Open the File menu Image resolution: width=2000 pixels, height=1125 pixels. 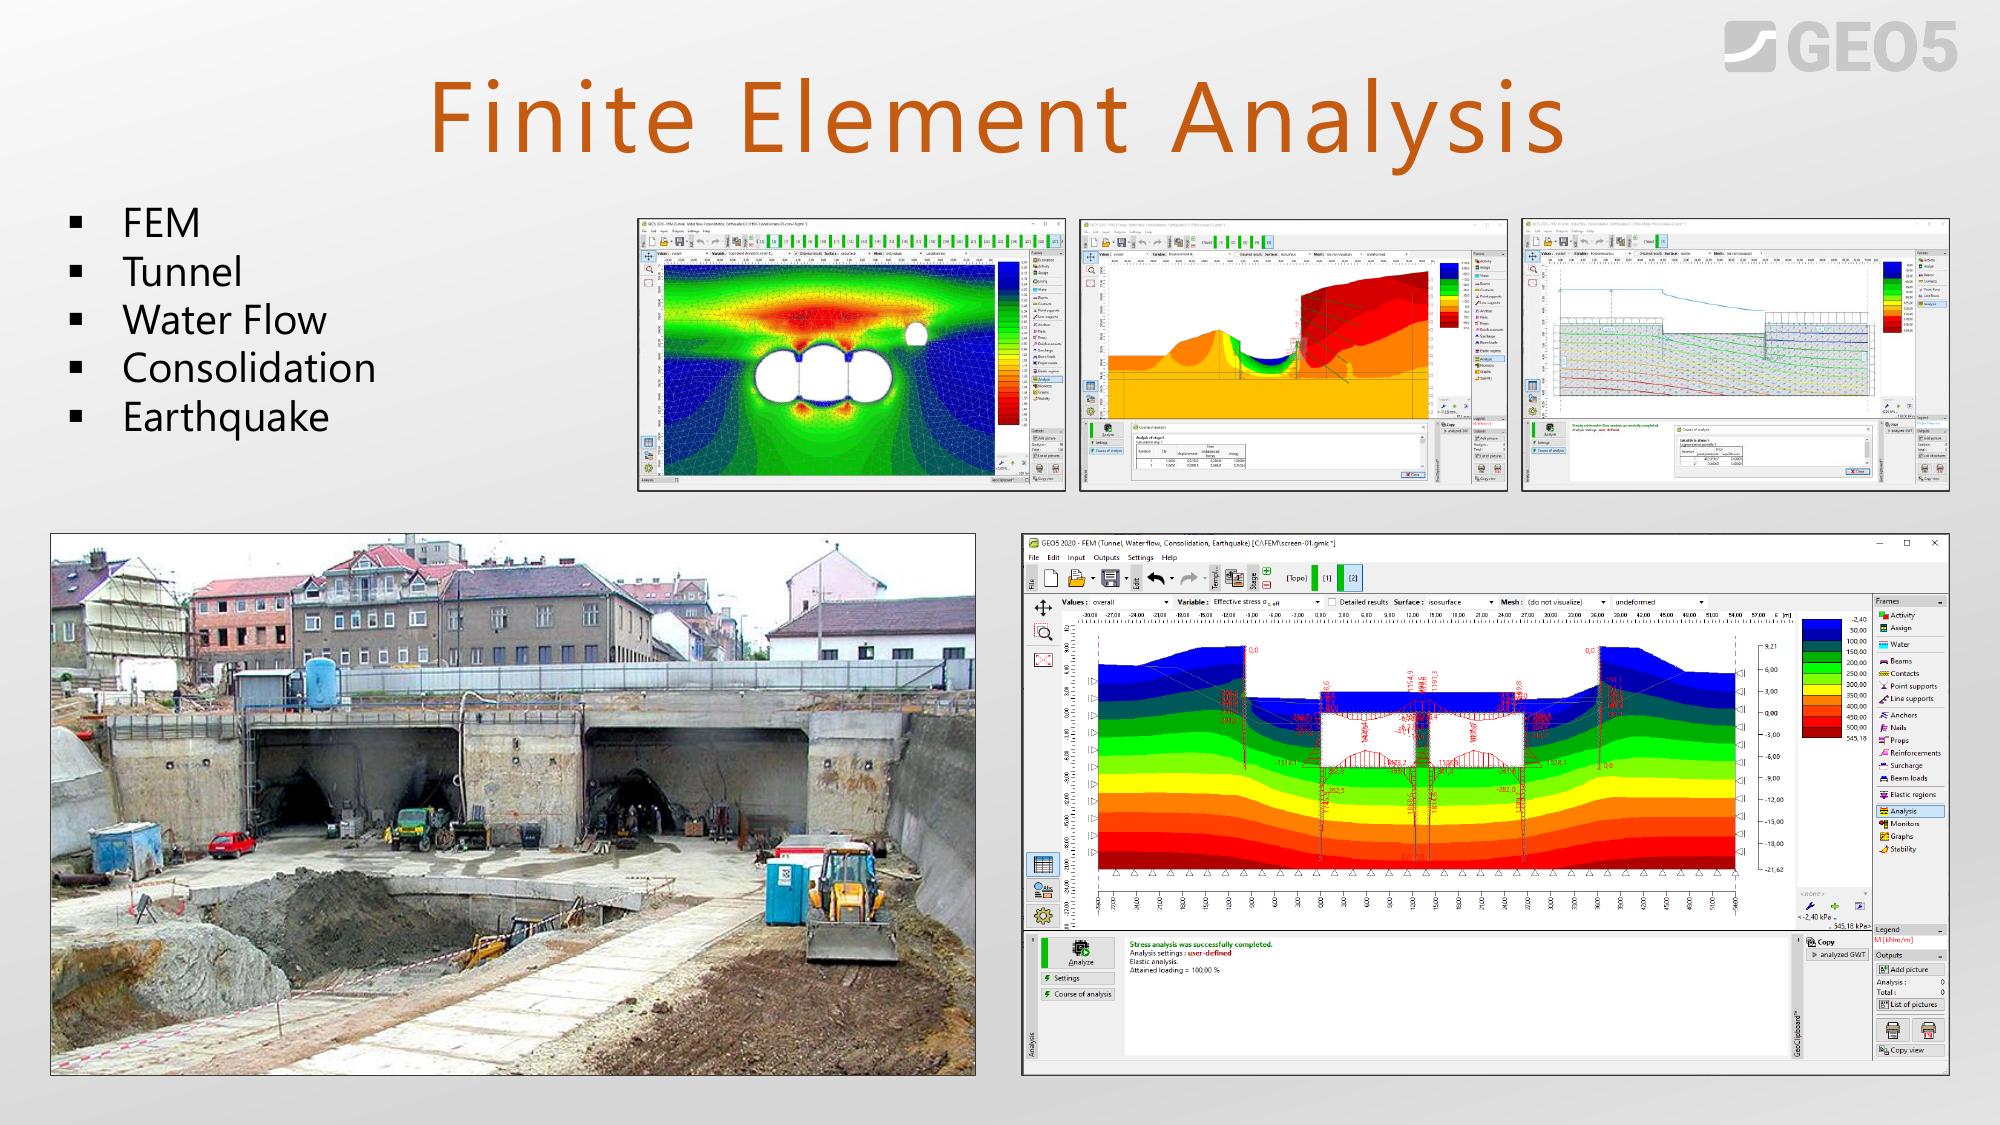pos(1033,558)
